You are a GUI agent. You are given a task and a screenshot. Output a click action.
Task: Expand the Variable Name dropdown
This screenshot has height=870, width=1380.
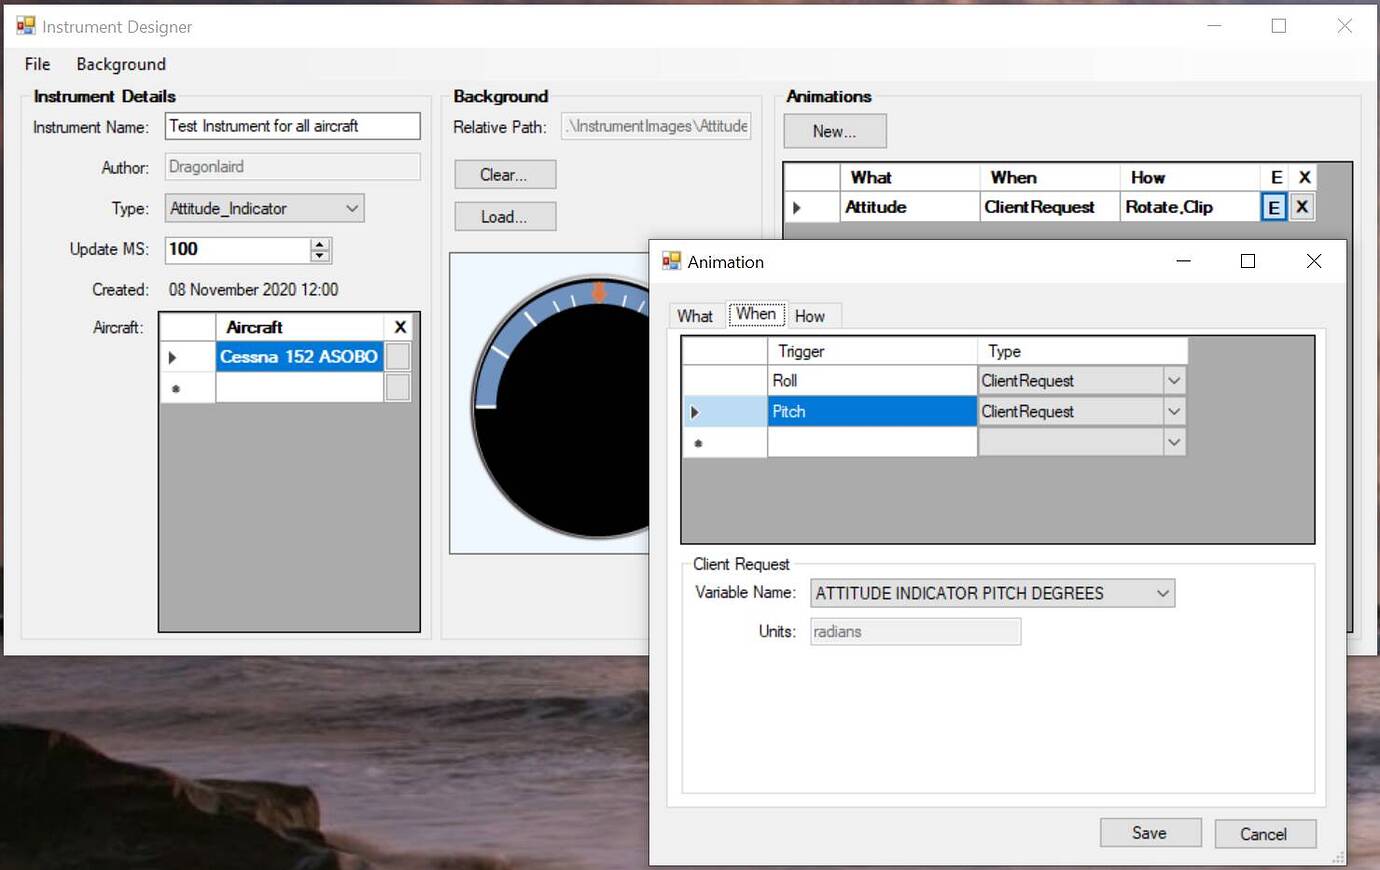click(x=1162, y=593)
